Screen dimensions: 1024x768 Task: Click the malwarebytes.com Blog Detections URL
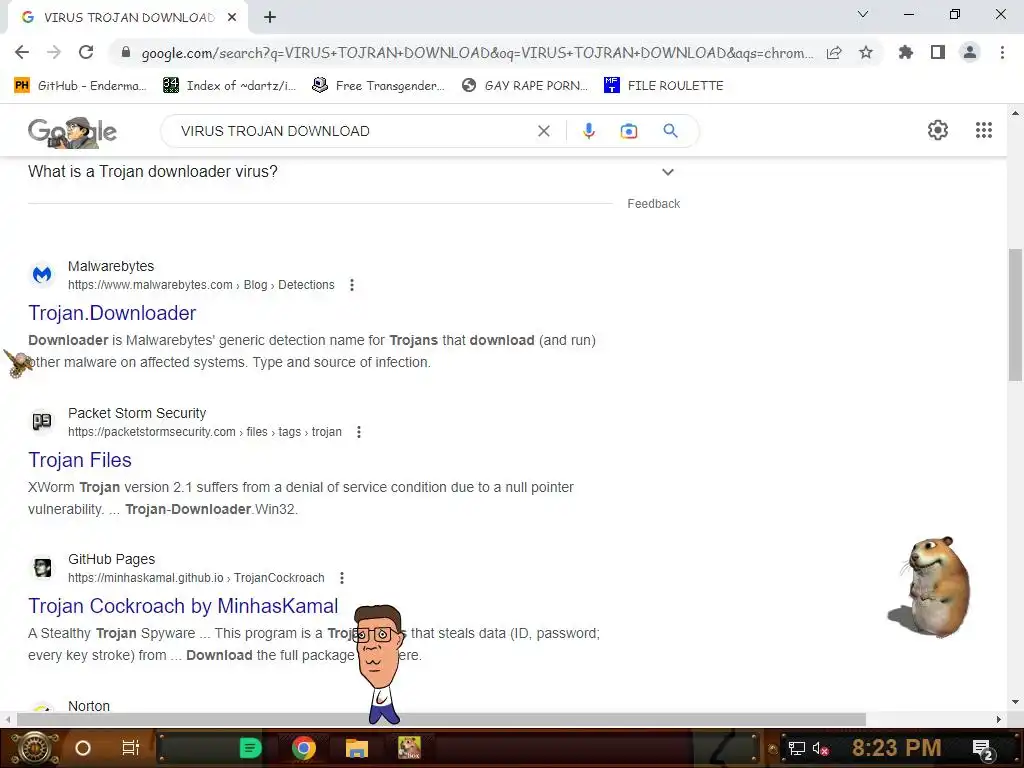[201, 285]
